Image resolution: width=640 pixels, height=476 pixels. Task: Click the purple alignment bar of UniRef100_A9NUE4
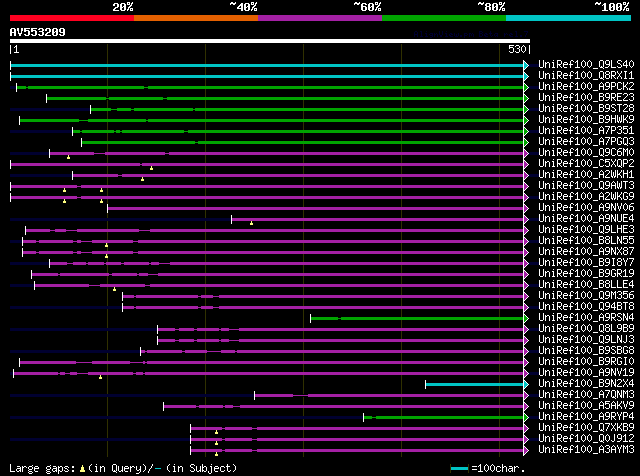378,220
